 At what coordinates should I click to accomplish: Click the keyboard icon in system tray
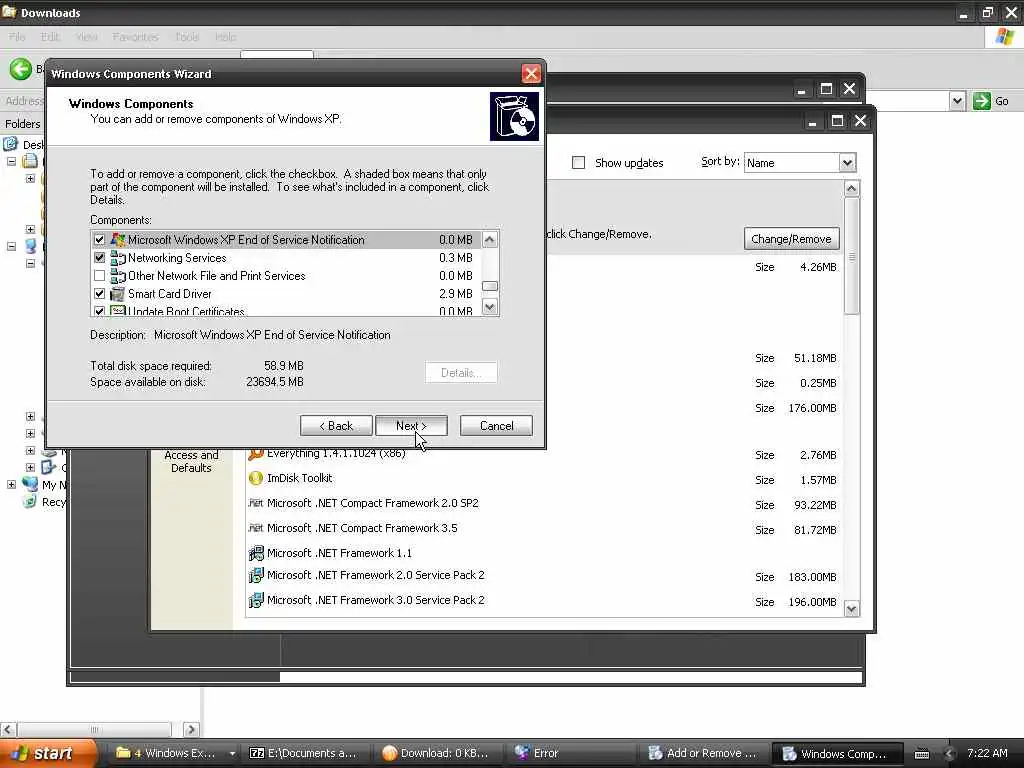click(x=921, y=754)
